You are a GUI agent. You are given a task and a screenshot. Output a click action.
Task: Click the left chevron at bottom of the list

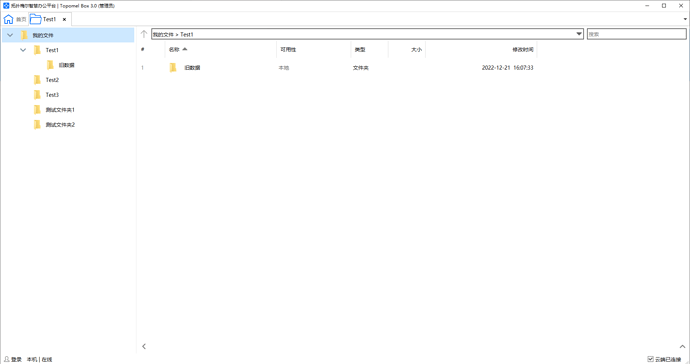(x=144, y=346)
